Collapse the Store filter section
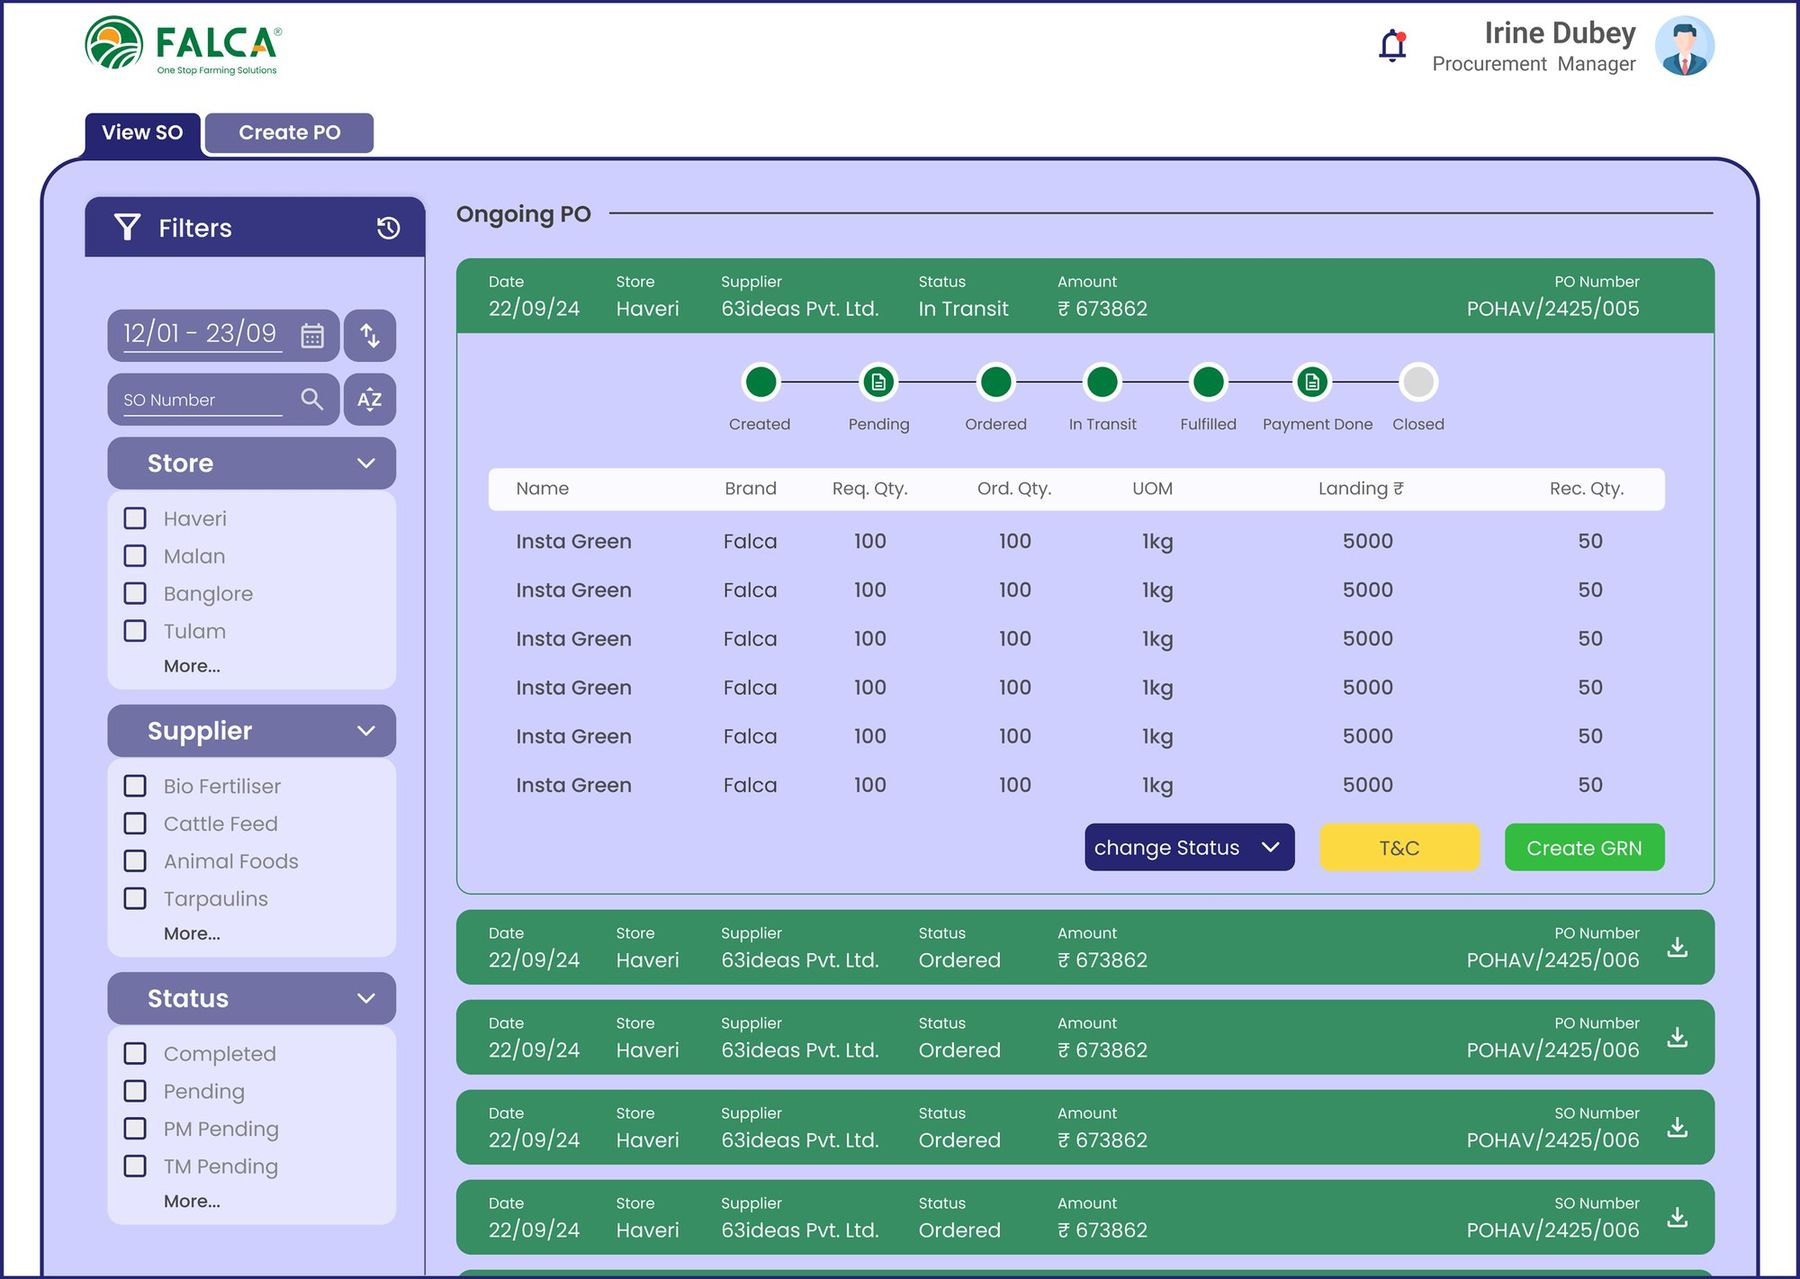The image size is (1800, 1279). [252, 463]
